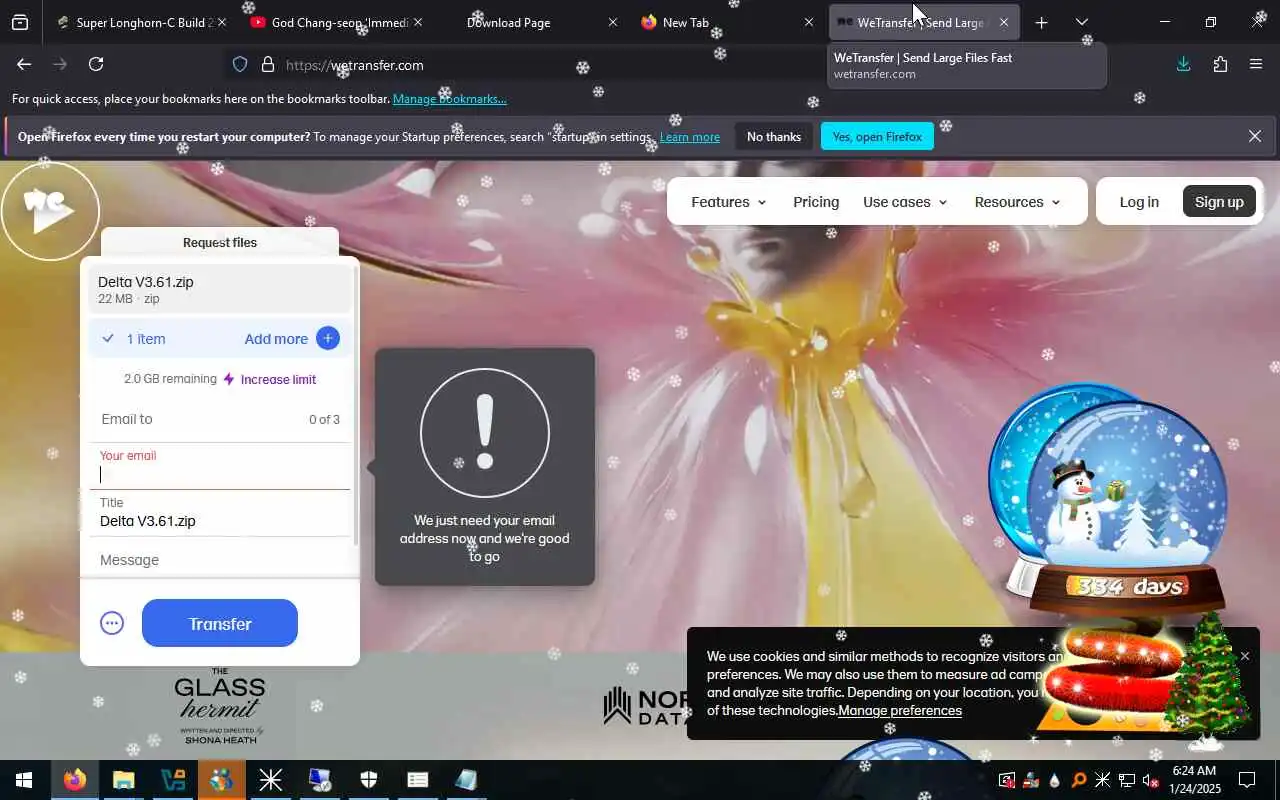
Task: Click the Sign up button
Action: click(x=1219, y=202)
